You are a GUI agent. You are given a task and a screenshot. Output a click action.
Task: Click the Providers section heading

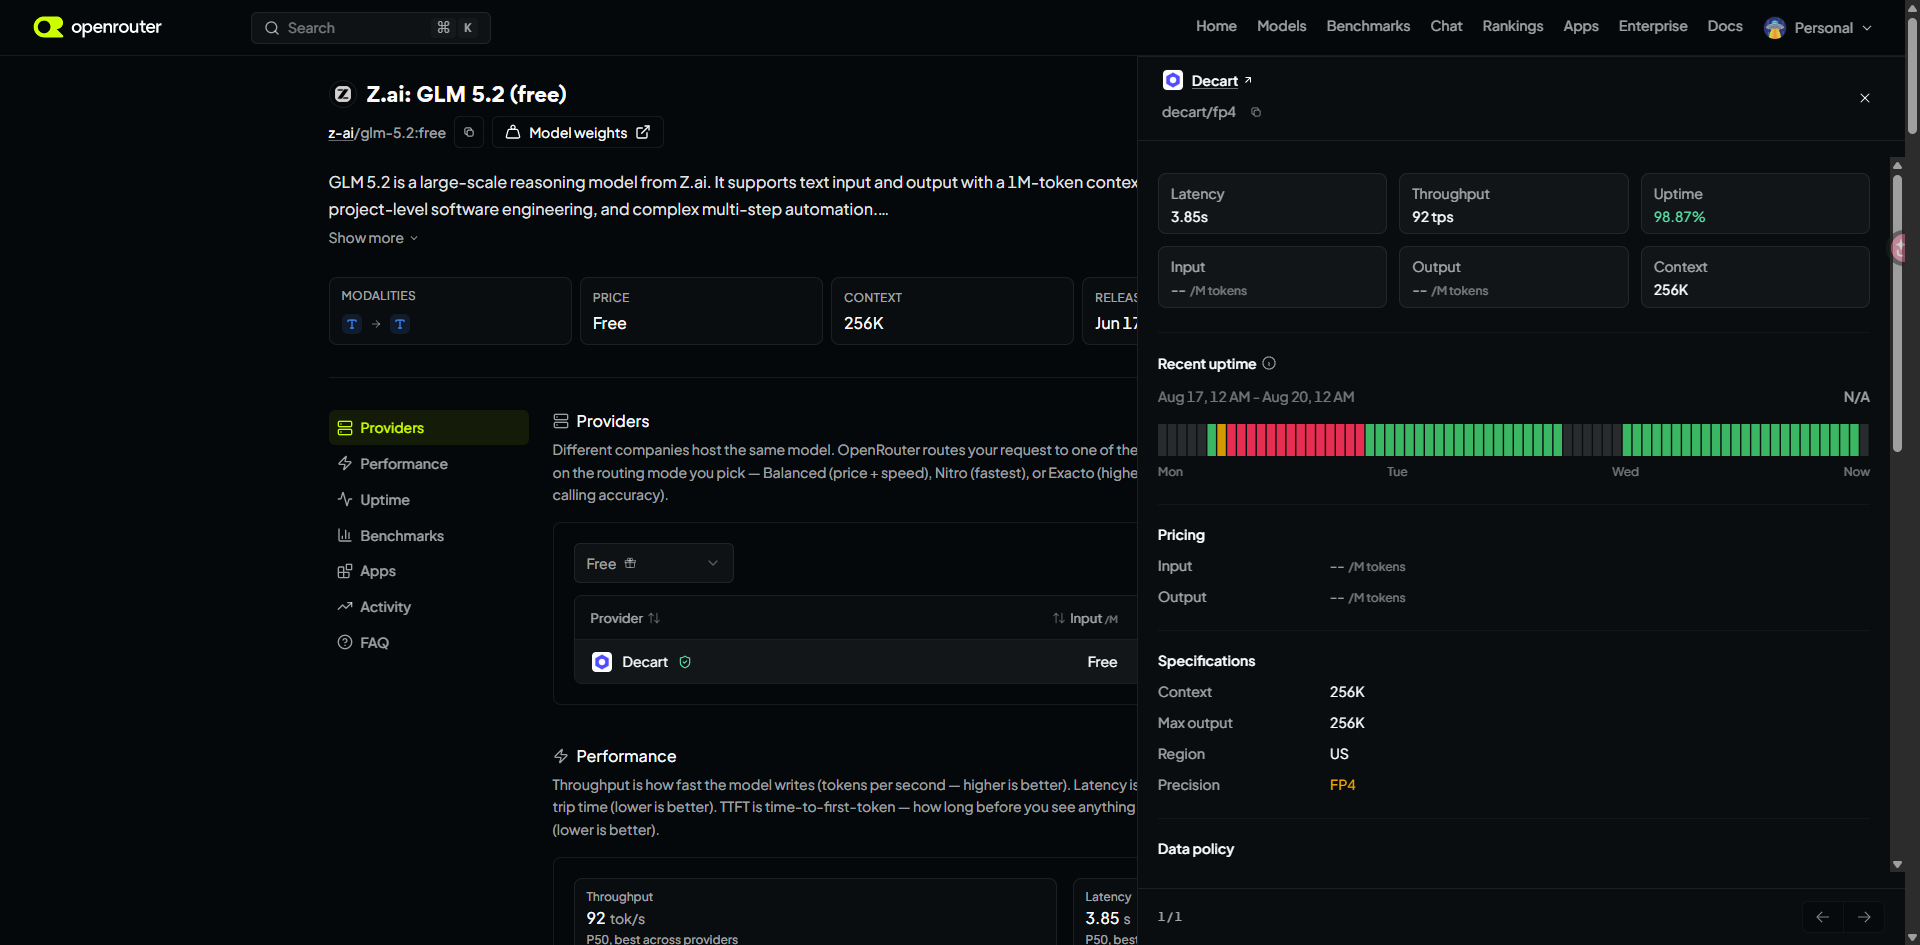point(612,421)
